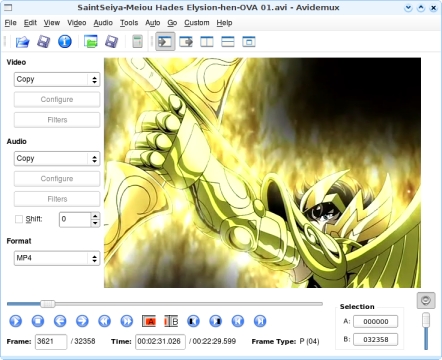Click the Audio Filters button
Viewport: 442px width, 360px height.
coord(57,199)
